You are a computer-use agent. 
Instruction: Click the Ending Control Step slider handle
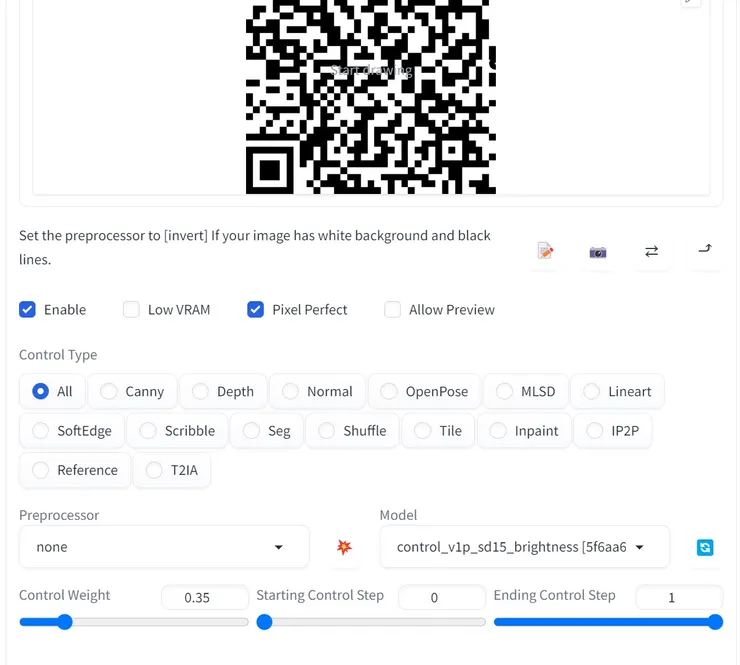point(715,622)
